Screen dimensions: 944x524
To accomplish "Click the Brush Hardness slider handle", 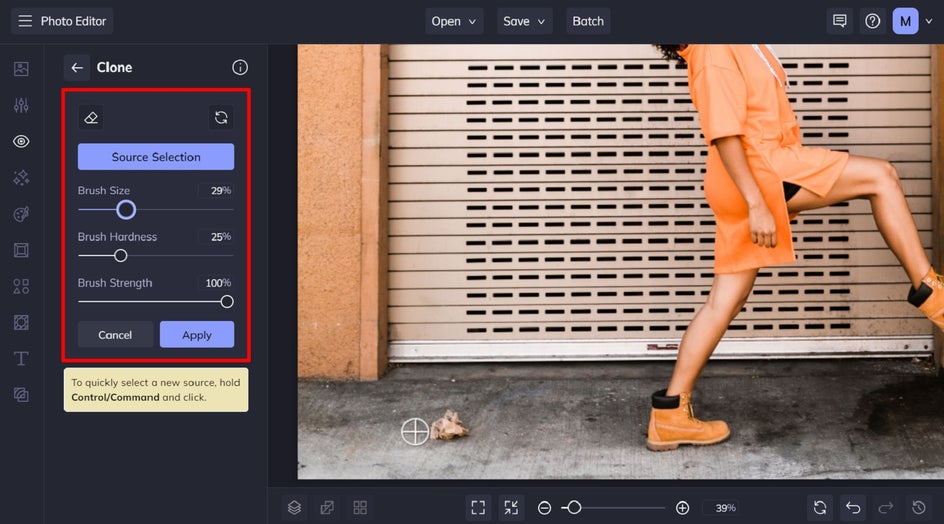I will 120,255.
